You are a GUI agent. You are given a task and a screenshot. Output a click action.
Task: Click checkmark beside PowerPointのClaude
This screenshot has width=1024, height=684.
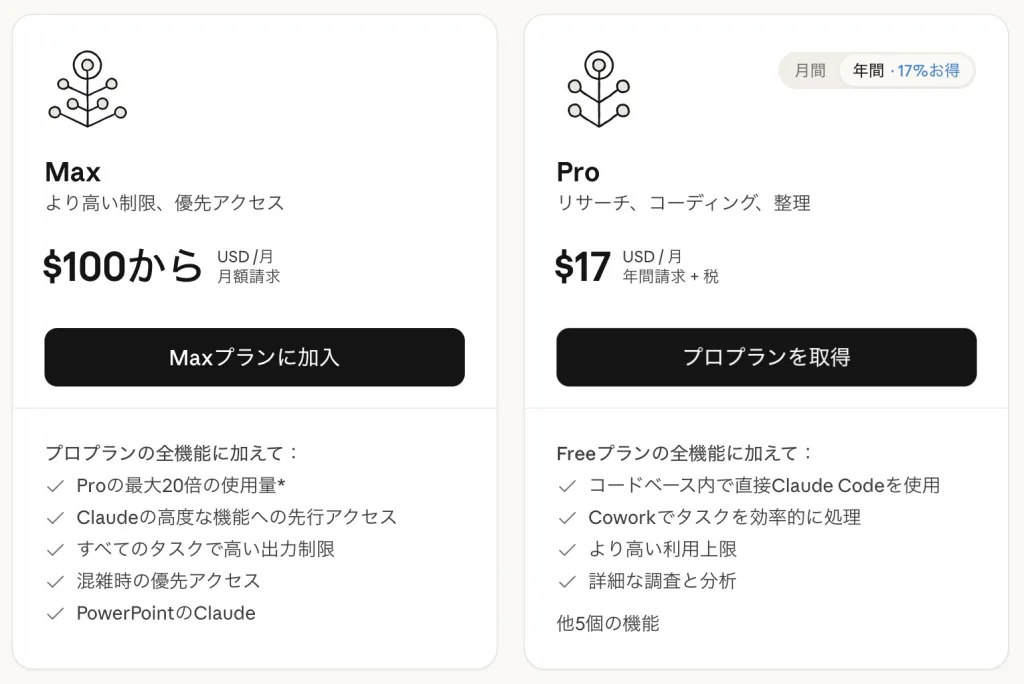point(56,613)
